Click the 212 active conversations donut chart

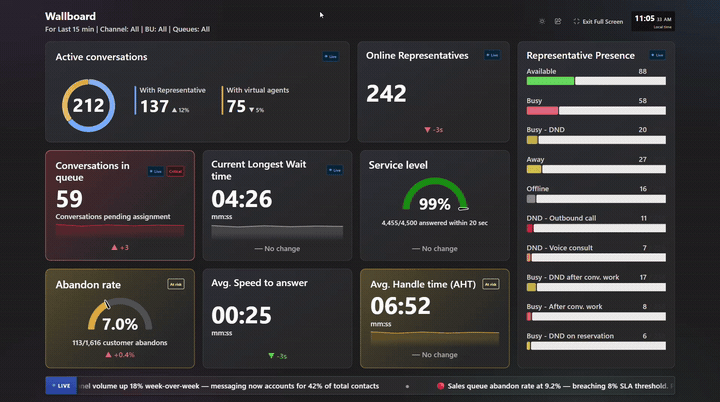(x=88, y=106)
